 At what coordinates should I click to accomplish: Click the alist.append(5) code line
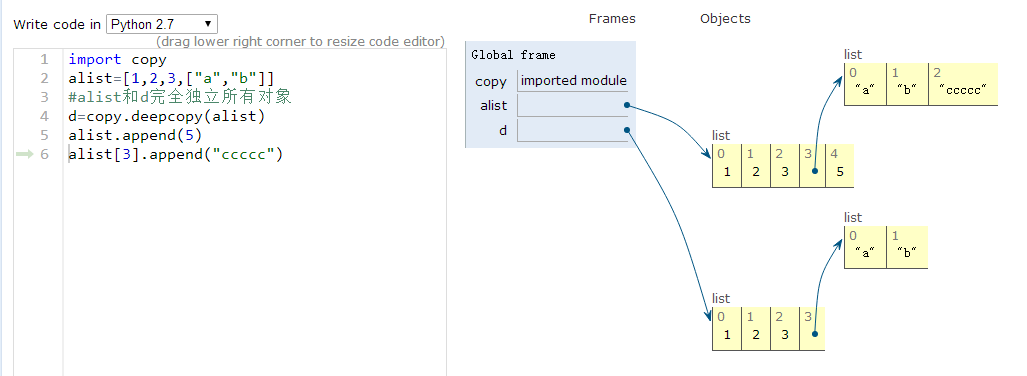coord(135,136)
